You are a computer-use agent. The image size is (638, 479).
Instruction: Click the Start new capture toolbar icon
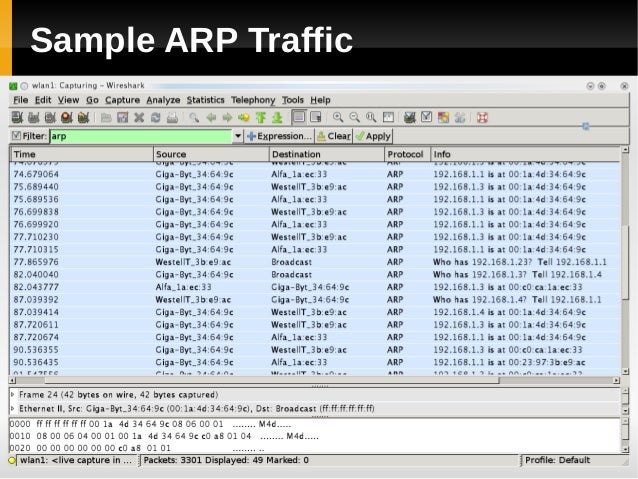click(x=50, y=118)
